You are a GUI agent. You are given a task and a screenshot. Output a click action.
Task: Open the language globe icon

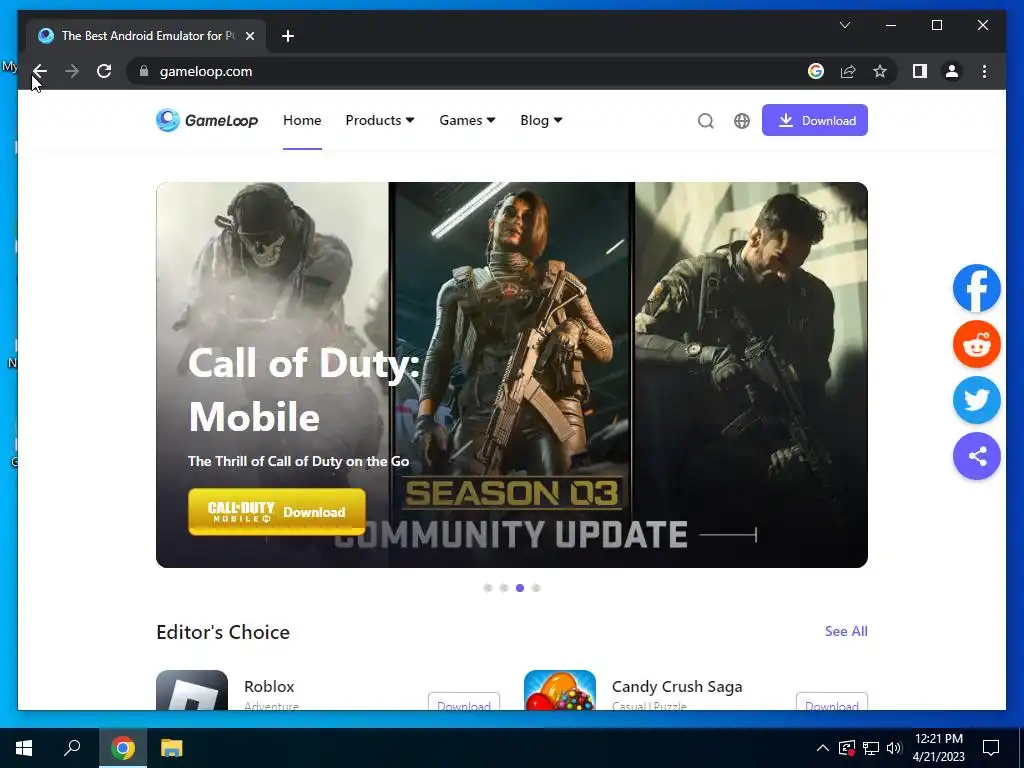click(x=742, y=121)
